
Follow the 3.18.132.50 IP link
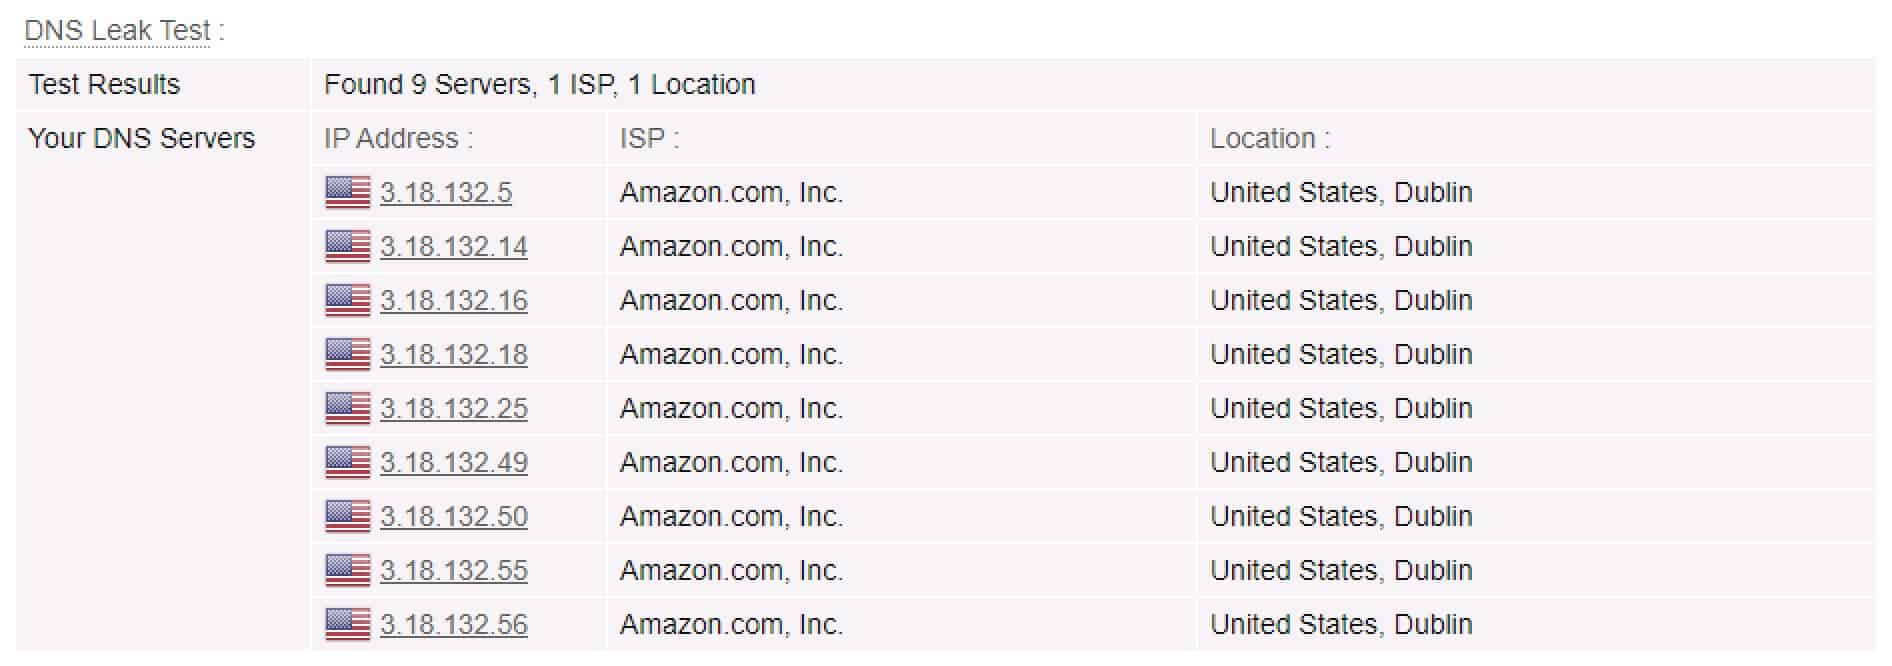pyautogui.click(x=454, y=516)
